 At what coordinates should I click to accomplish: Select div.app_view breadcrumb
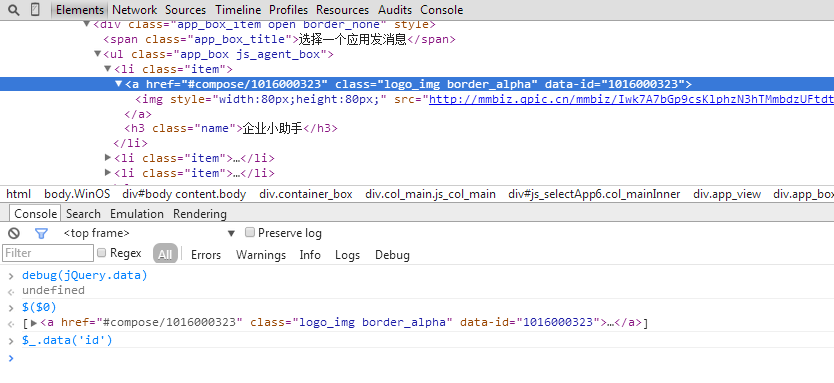click(x=727, y=194)
